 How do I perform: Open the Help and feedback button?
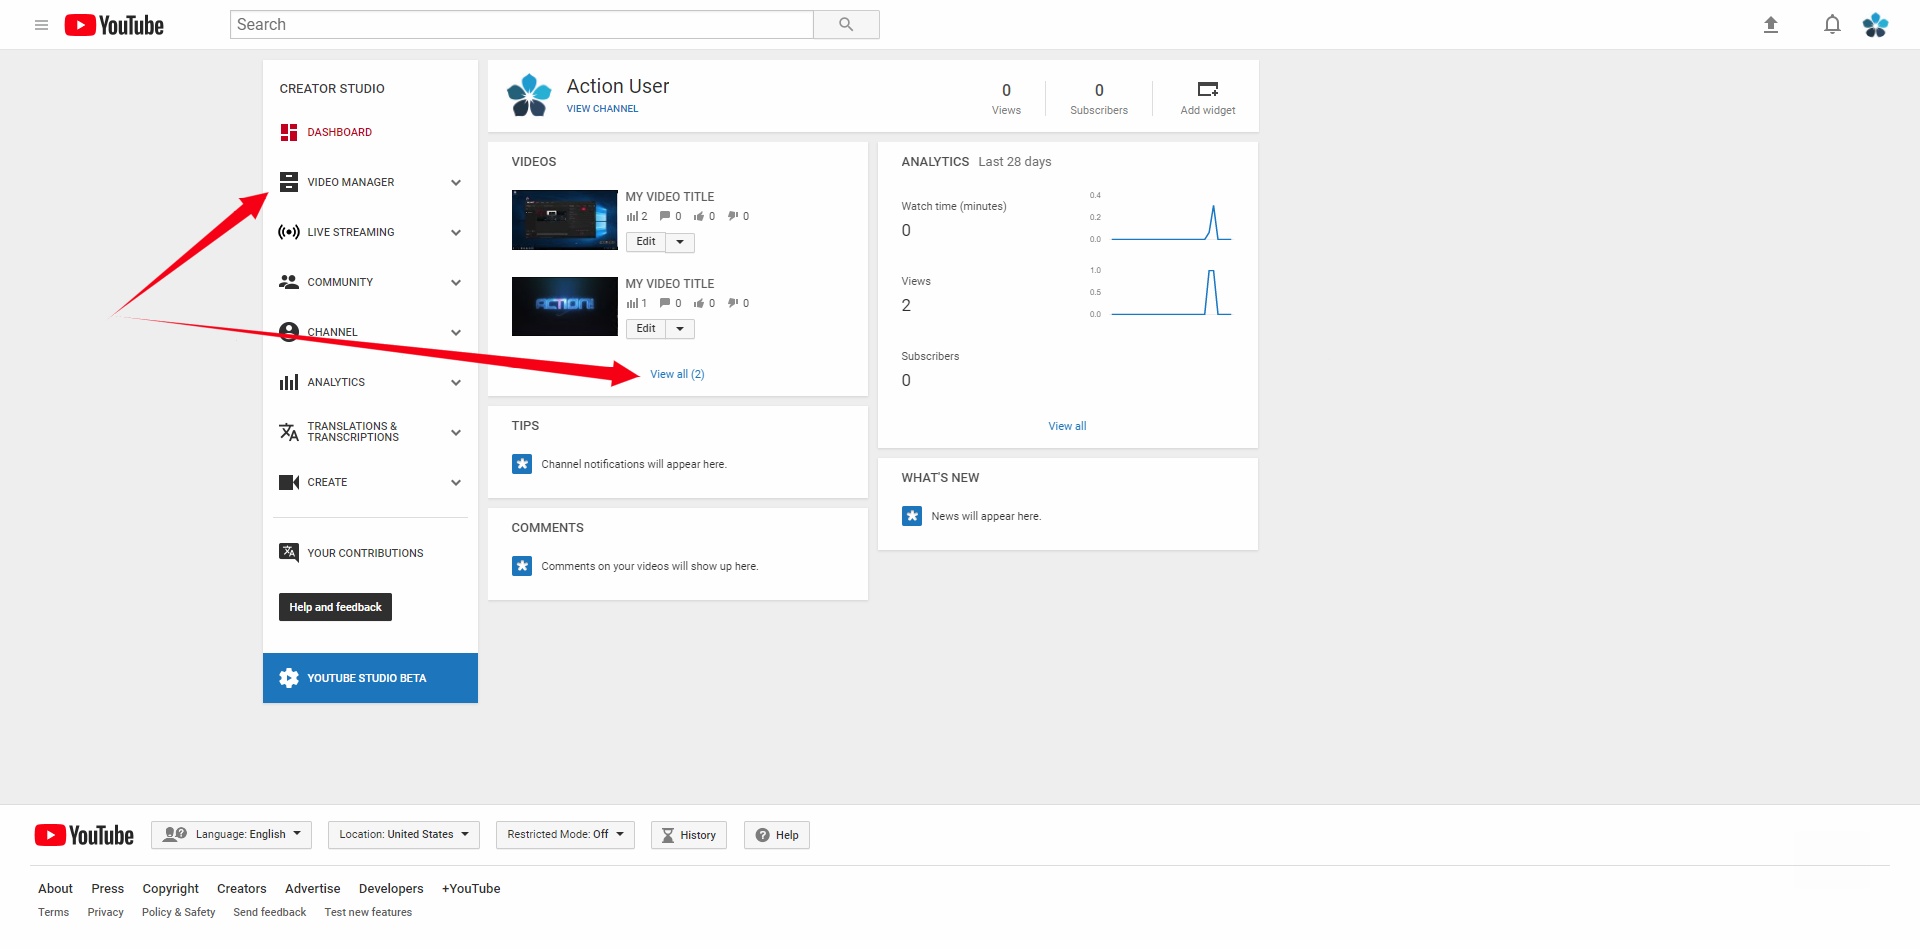pyautogui.click(x=334, y=607)
